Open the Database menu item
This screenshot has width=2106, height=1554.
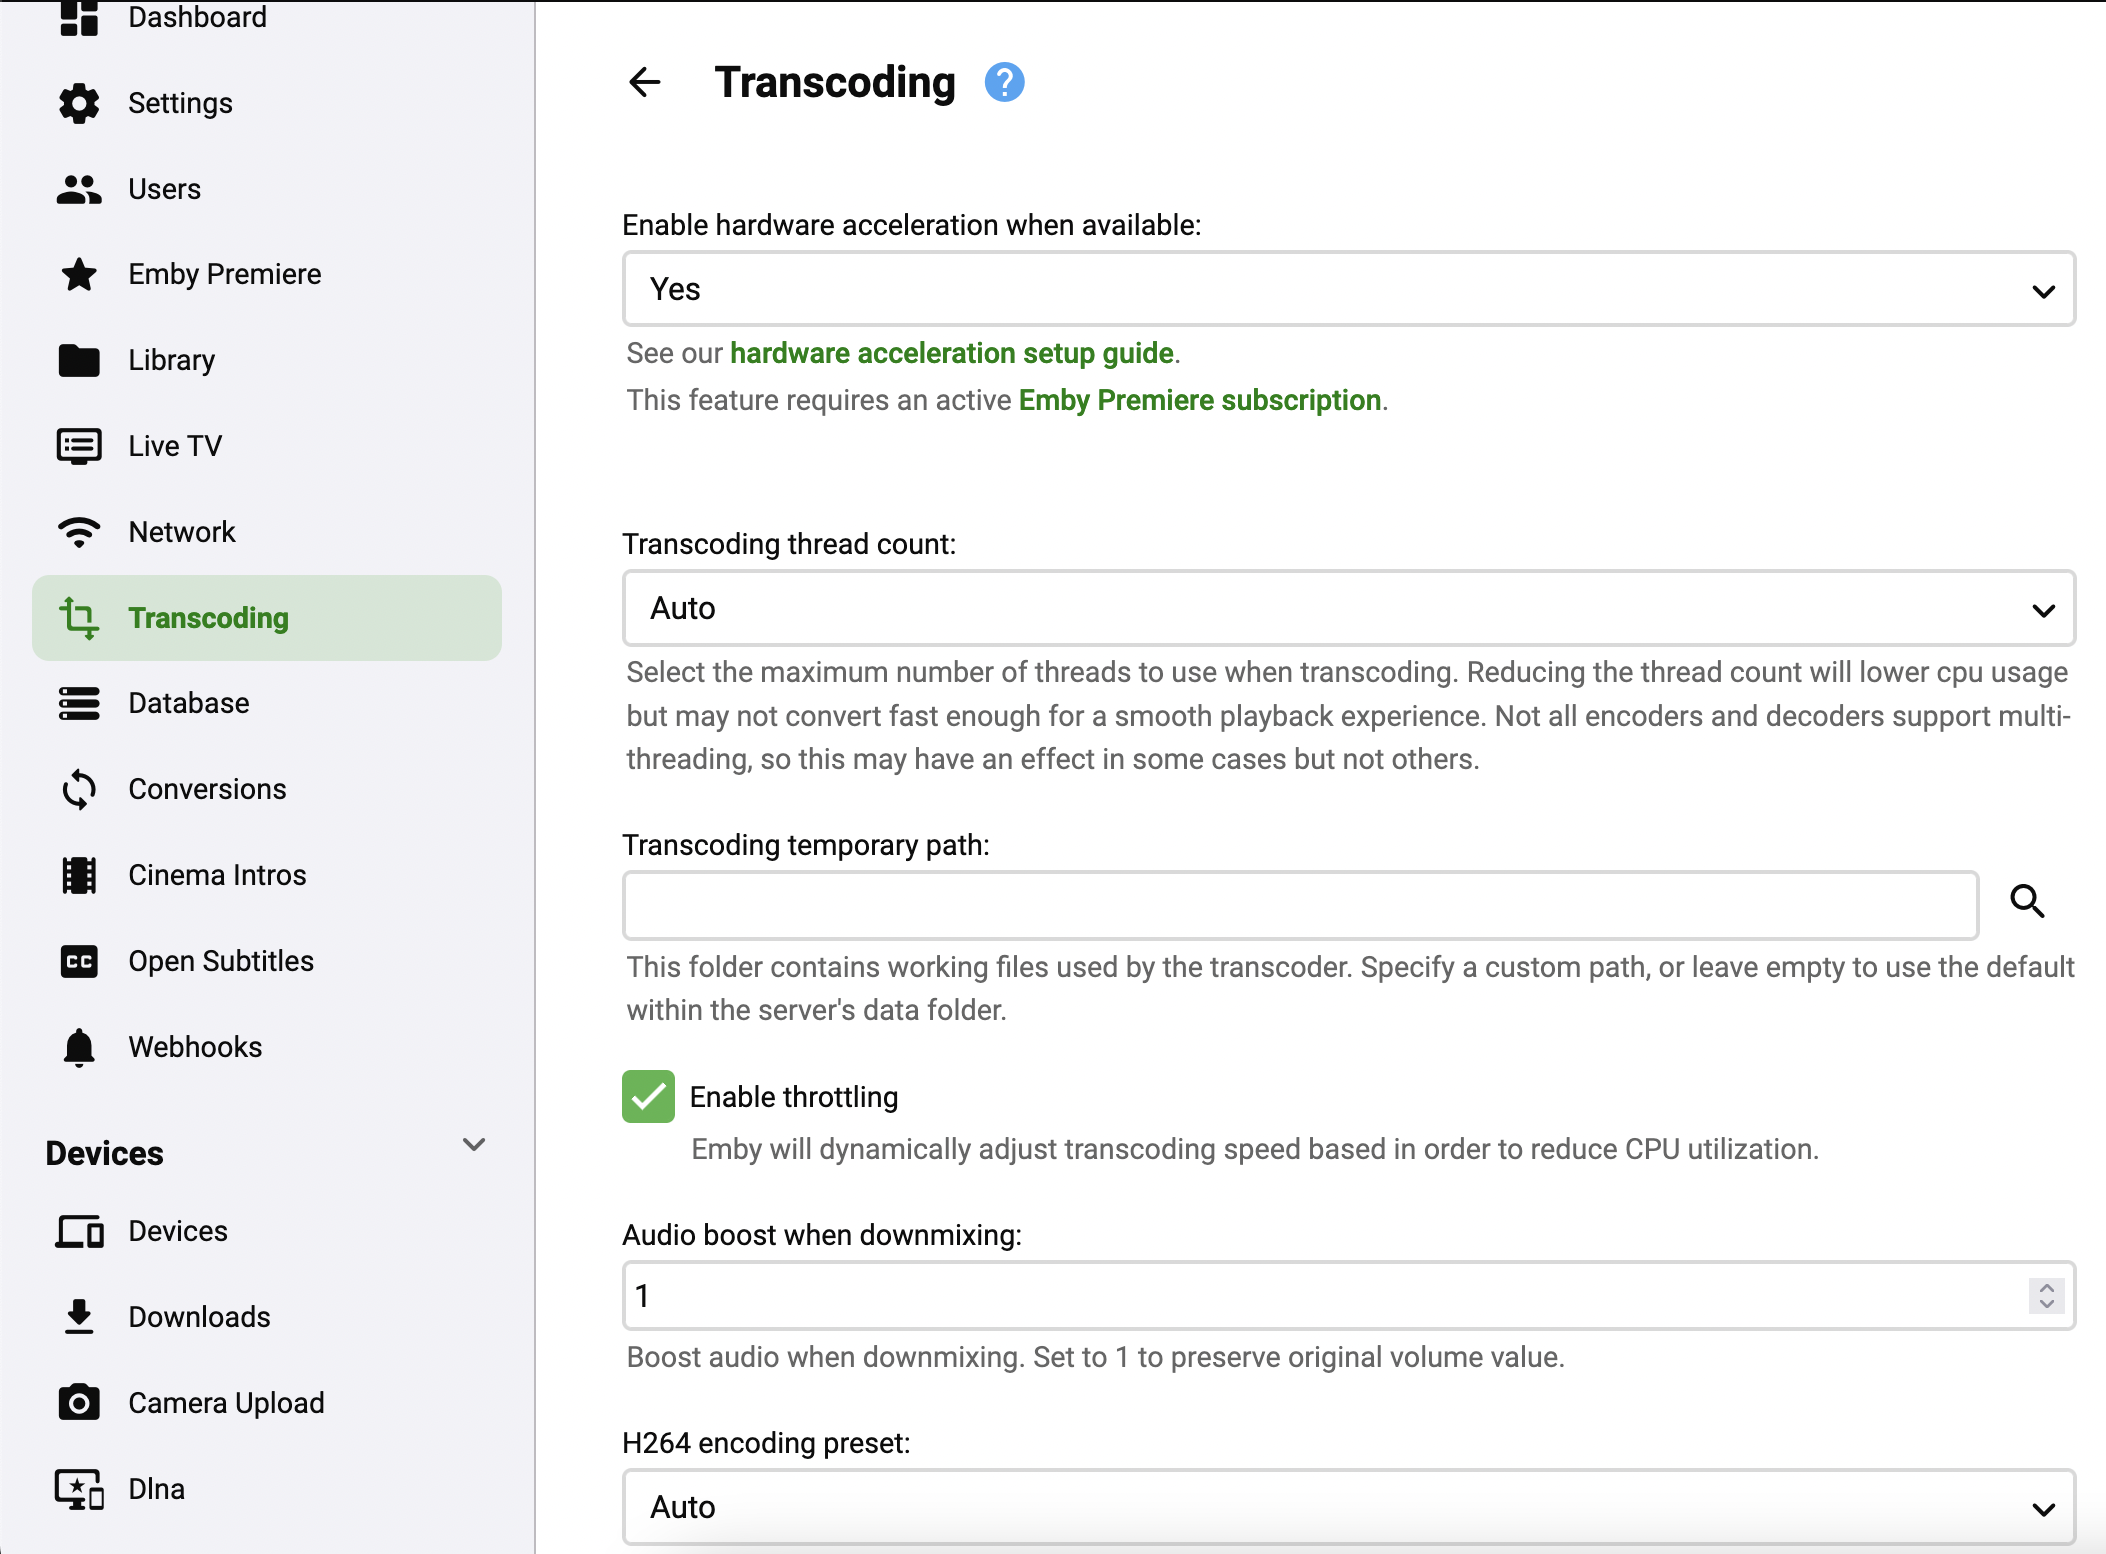pos(189,703)
